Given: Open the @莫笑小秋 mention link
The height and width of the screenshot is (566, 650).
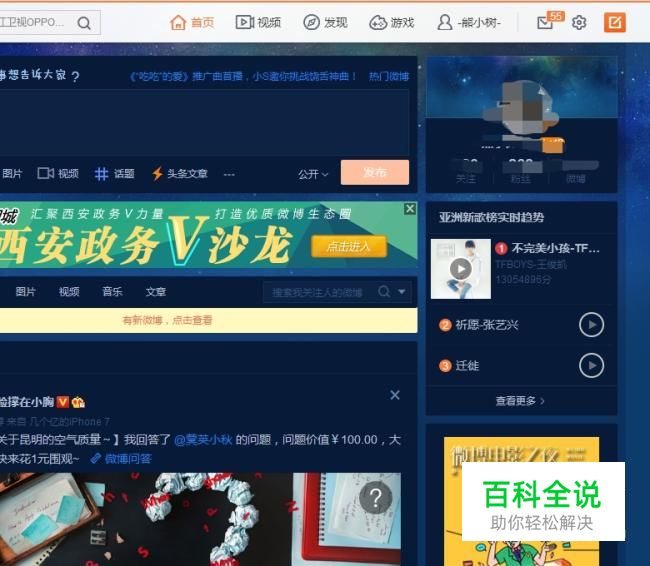Looking at the screenshot, I should point(203,440).
